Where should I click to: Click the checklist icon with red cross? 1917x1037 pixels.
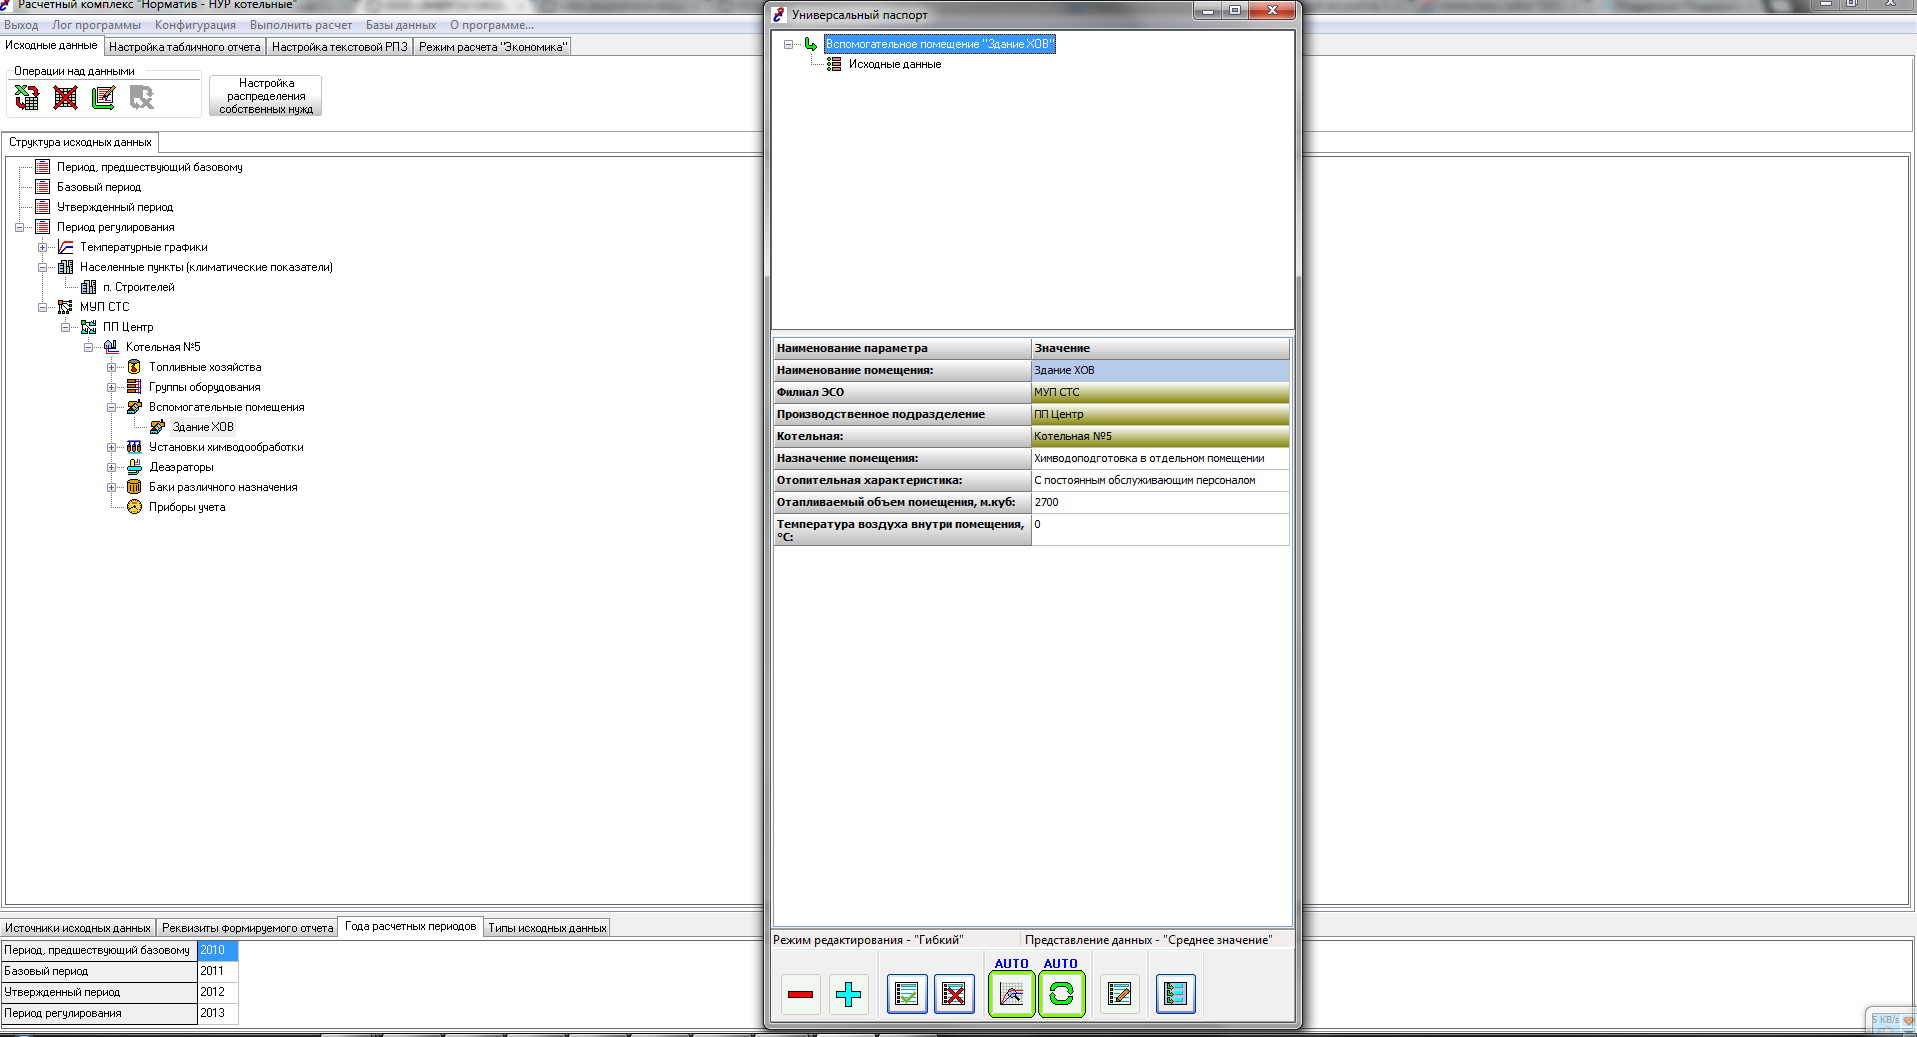(x=954, y=994)
